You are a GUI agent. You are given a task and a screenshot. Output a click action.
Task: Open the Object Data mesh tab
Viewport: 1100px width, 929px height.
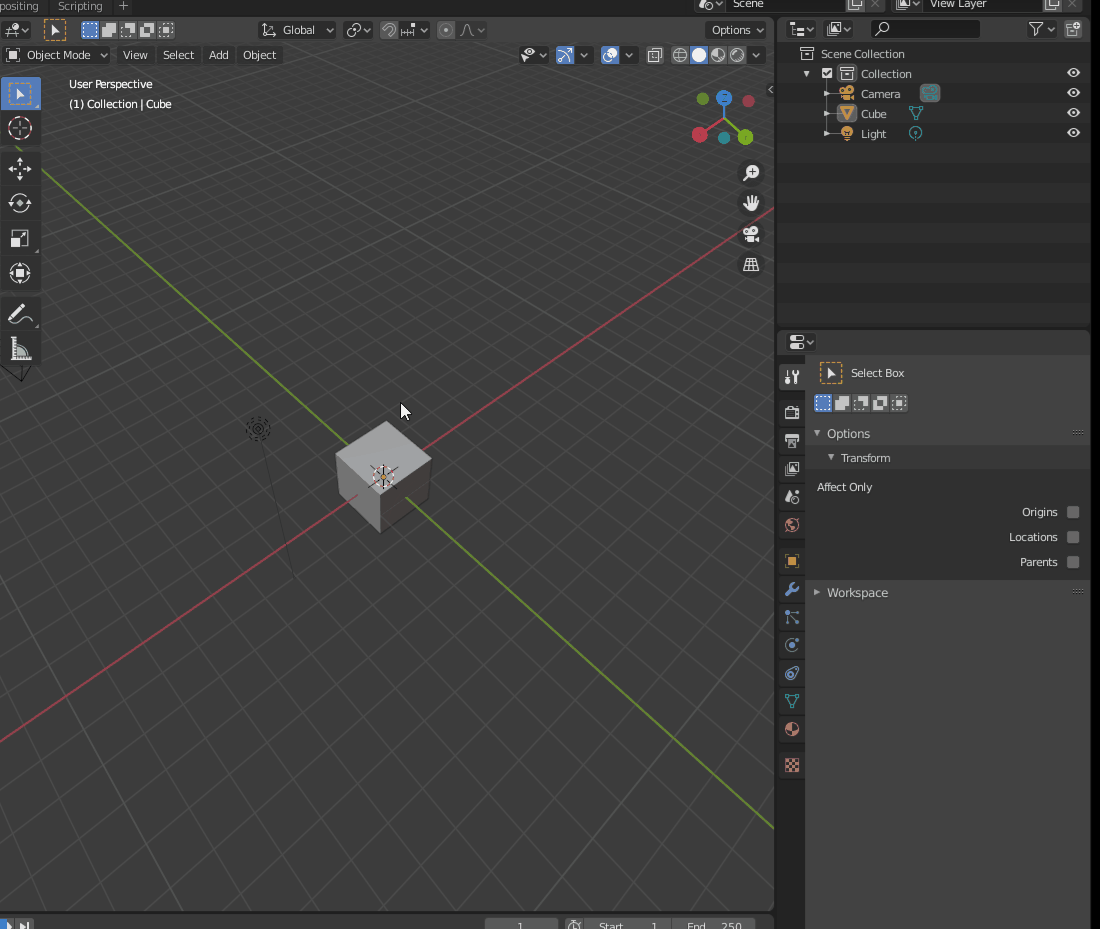tap(792, 701)
